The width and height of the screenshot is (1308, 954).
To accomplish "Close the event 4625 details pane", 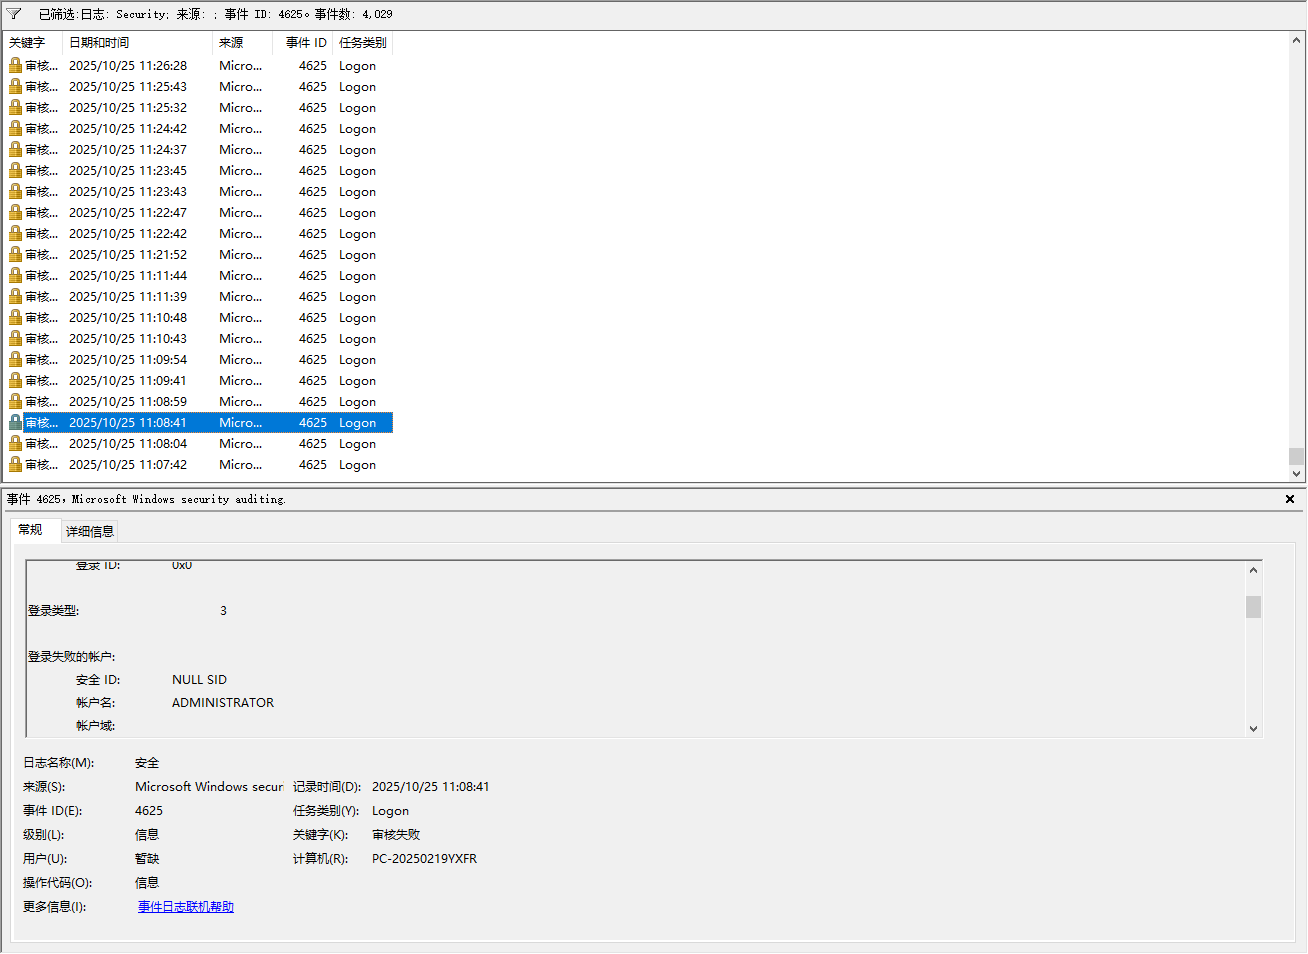I will 1290,499.
